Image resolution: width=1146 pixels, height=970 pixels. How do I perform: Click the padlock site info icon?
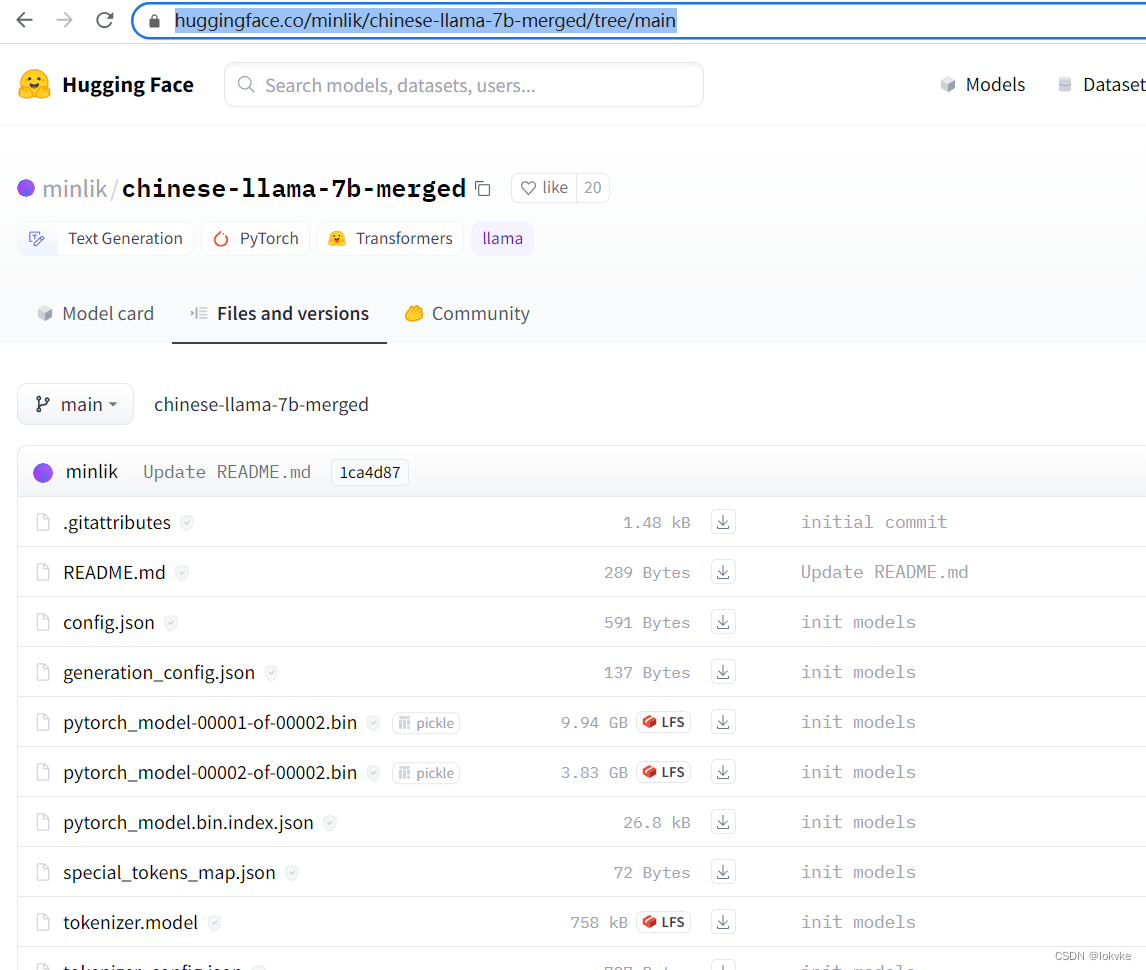pos(154,20)
